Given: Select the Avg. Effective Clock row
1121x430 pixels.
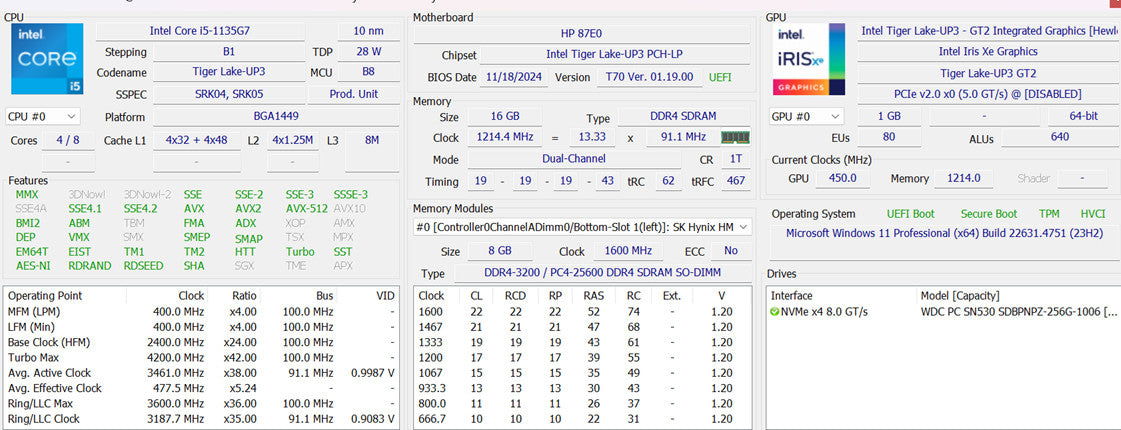Looking at the screenshot, I should coord(202,389).
